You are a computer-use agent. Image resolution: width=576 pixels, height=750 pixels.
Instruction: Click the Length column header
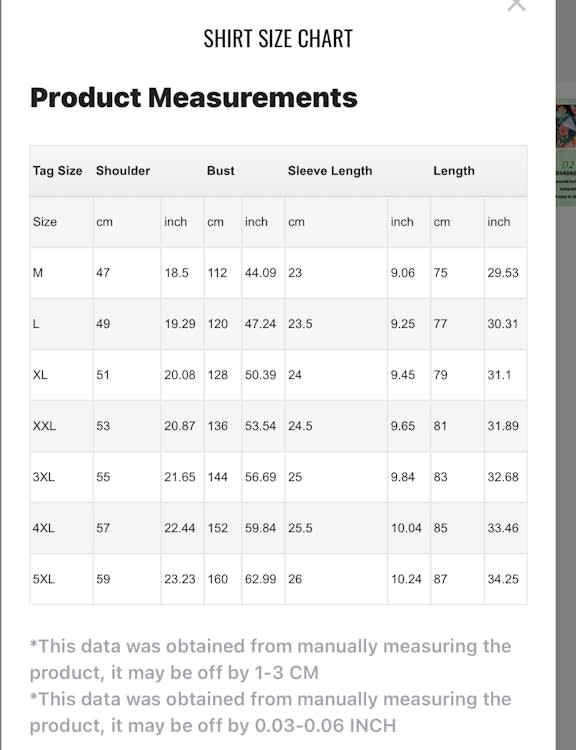coord(454,171)
